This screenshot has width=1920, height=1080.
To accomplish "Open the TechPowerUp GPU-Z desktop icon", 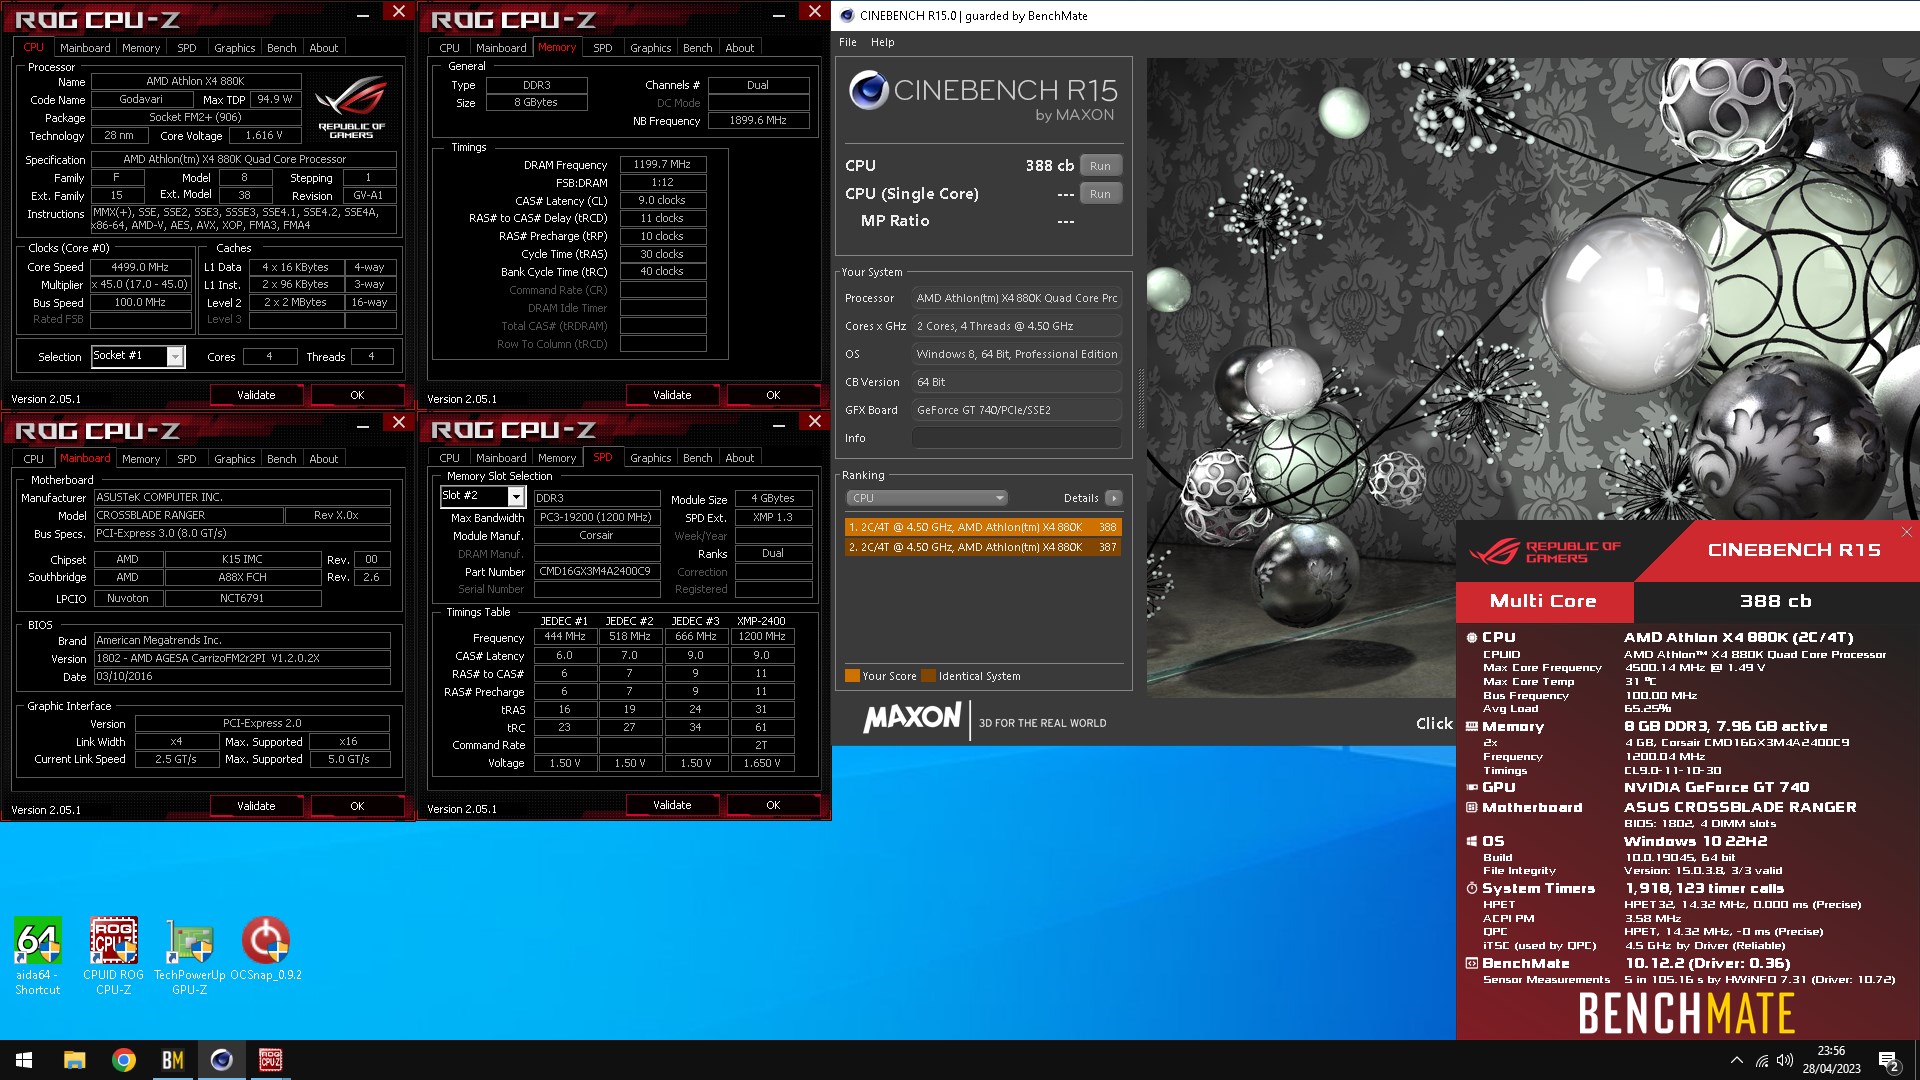I will 189,955.
